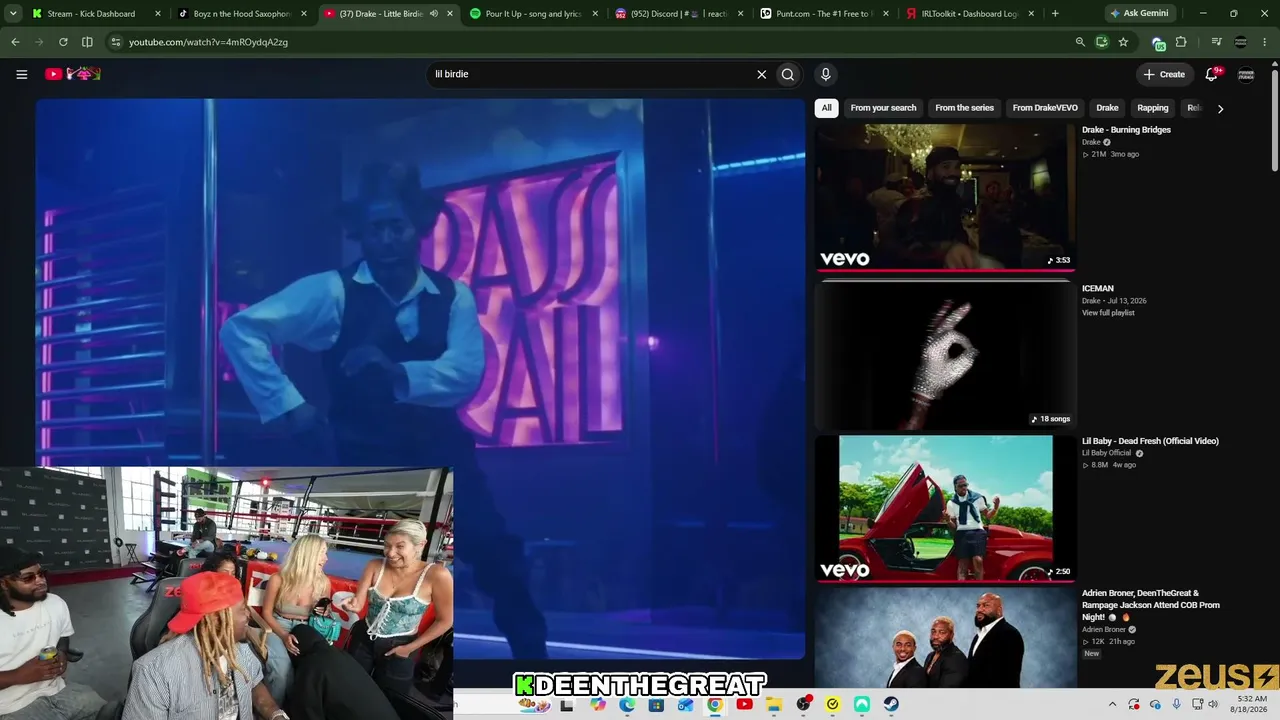Screen dimensions: 1280x720
Task: Open the Adrien Broner channel link
Action: pyautogui.click(x=1103, y=629)
